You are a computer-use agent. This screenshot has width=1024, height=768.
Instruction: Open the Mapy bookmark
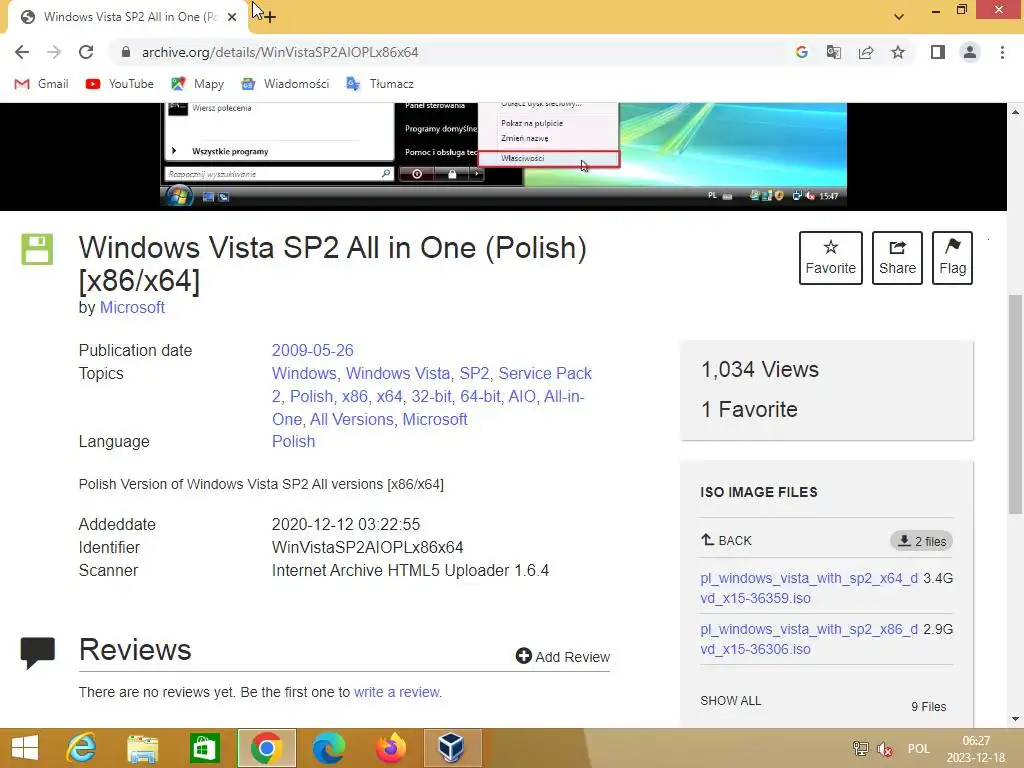click(197, 84)
